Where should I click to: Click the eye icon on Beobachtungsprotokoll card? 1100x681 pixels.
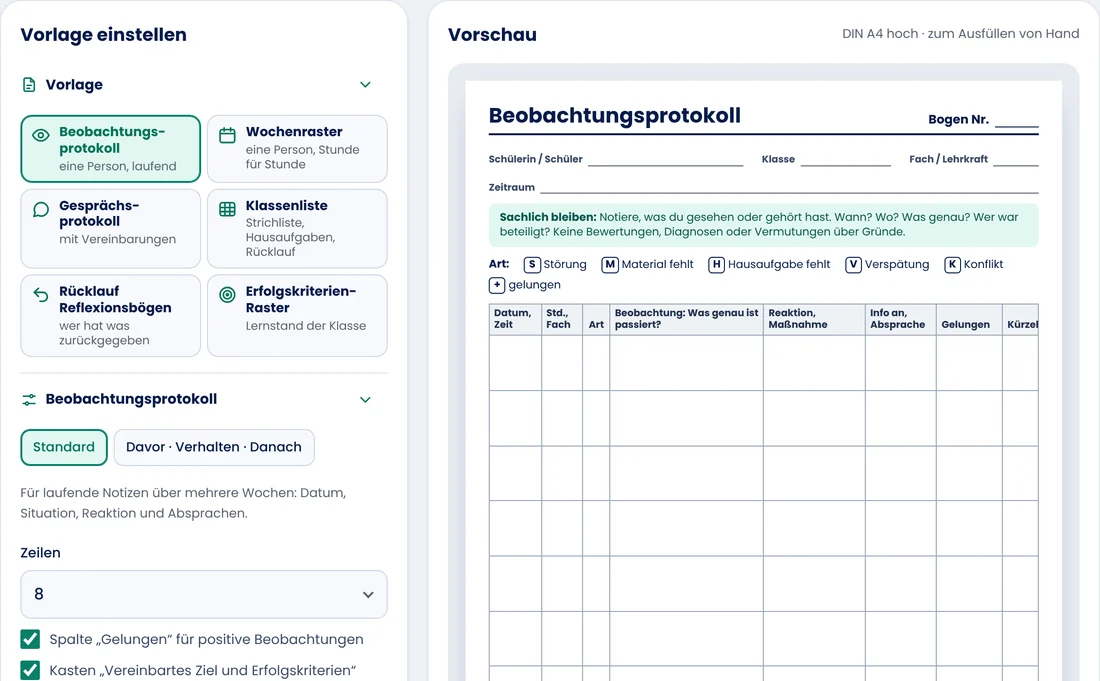[x=41, y=135]
